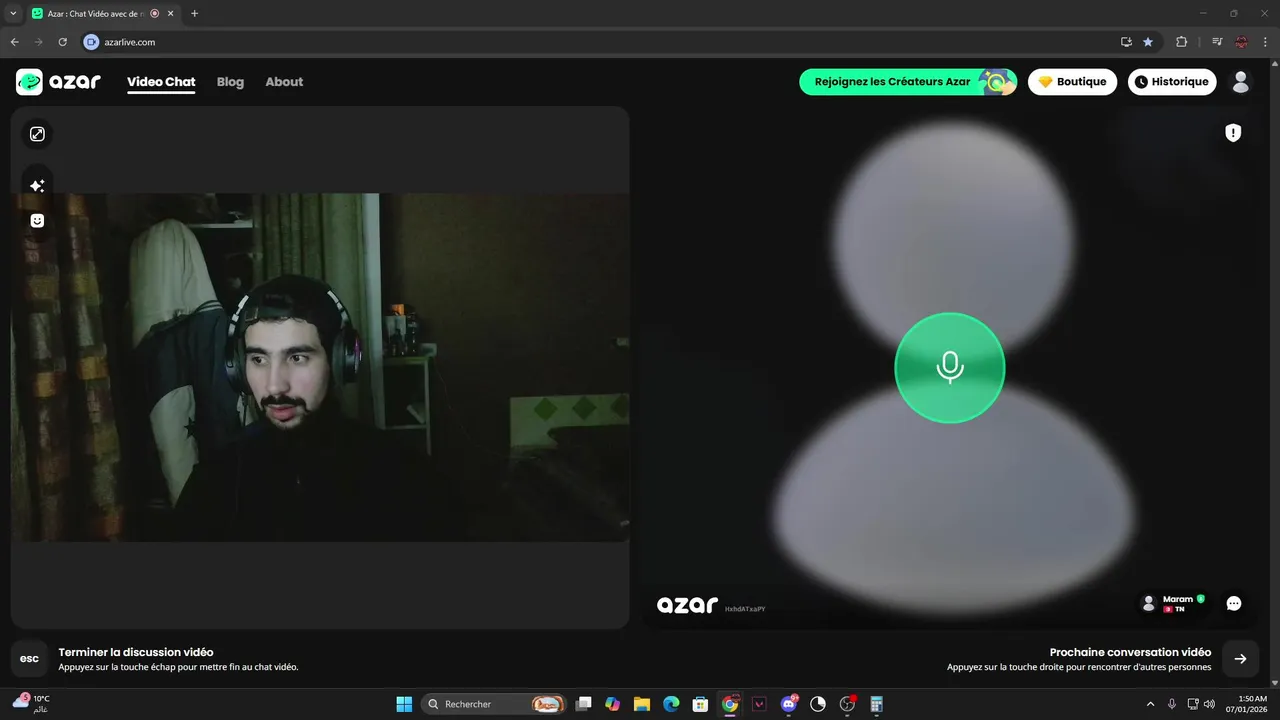
Task: View site information icon in address bar
Action: 92,42
